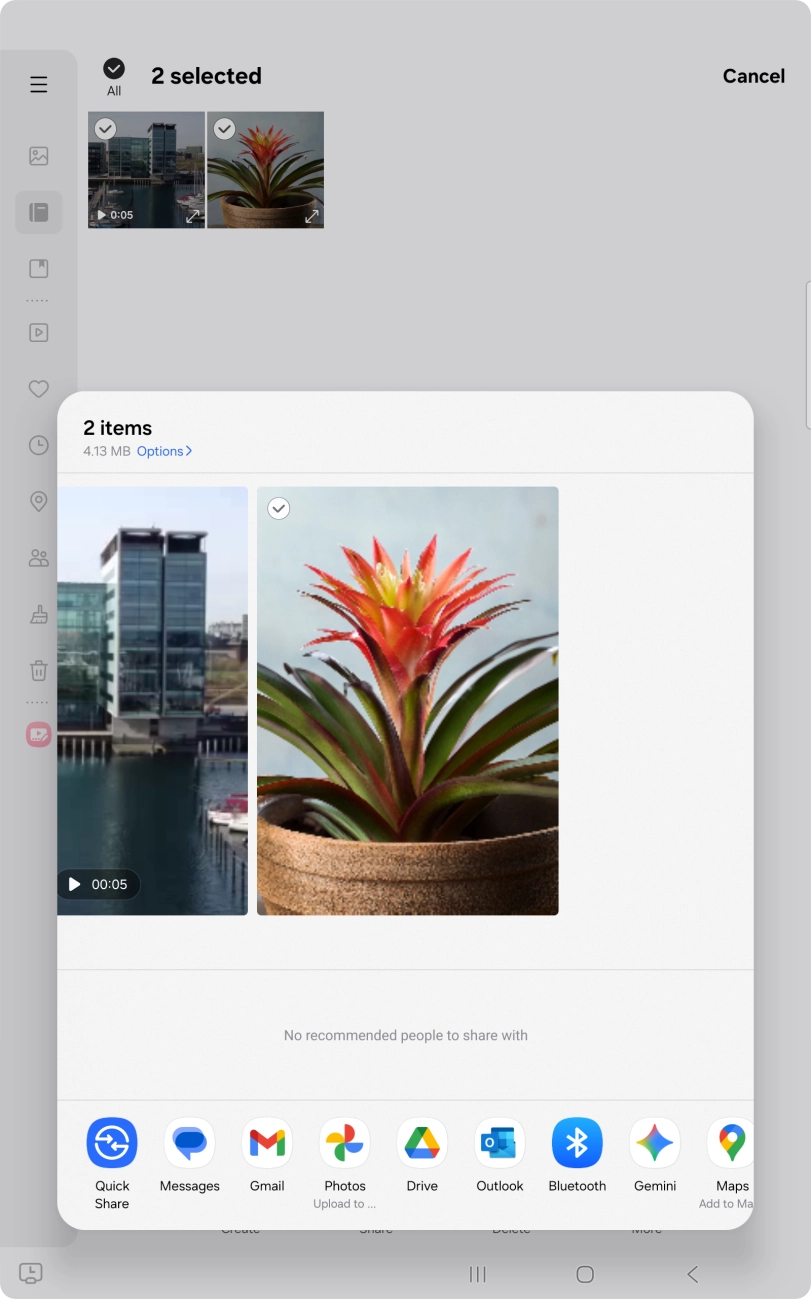Upload items to Google Photos
This screenshot has width=811, height=1299.
tap(345, 1143)
